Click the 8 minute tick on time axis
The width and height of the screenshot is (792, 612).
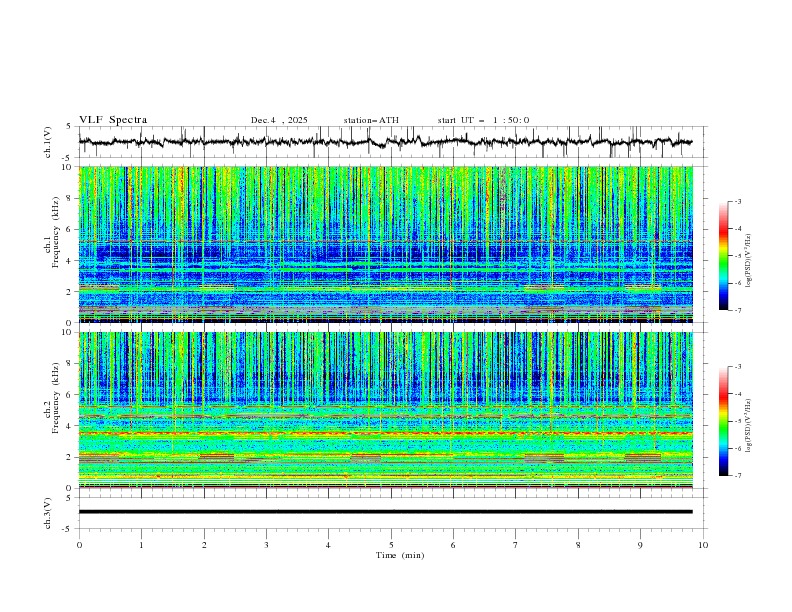578,545
